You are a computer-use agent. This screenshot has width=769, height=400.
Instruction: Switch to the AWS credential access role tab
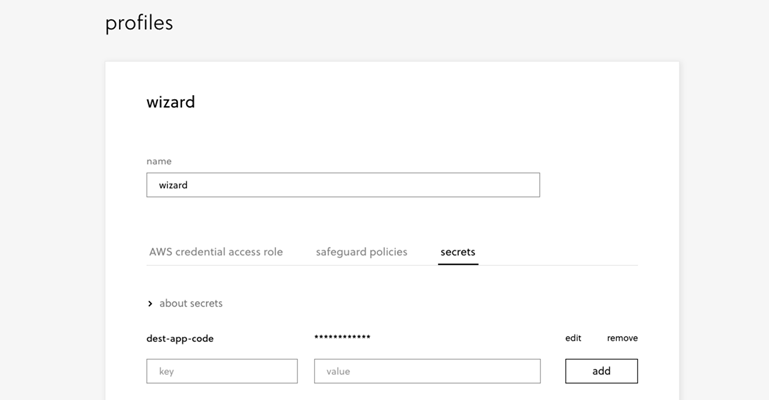216,252
